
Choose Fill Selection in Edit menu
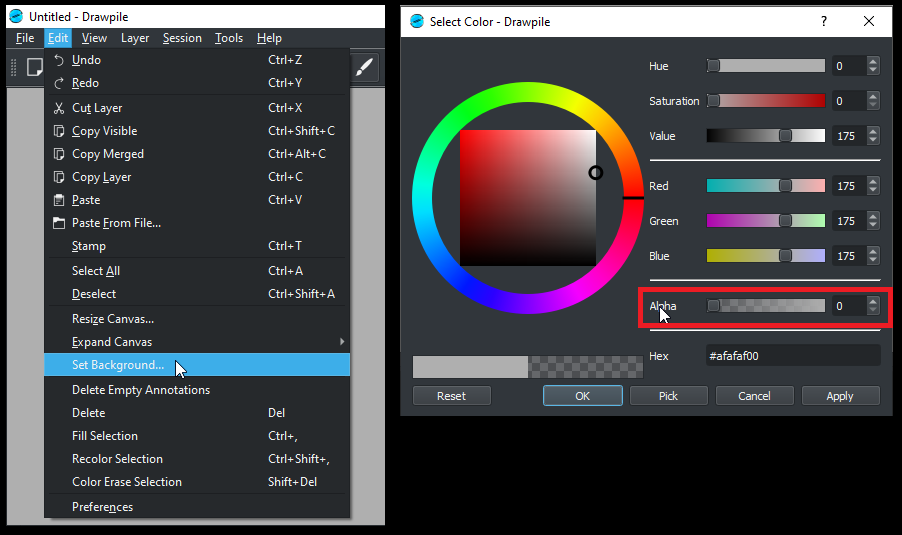coord(197,436)
